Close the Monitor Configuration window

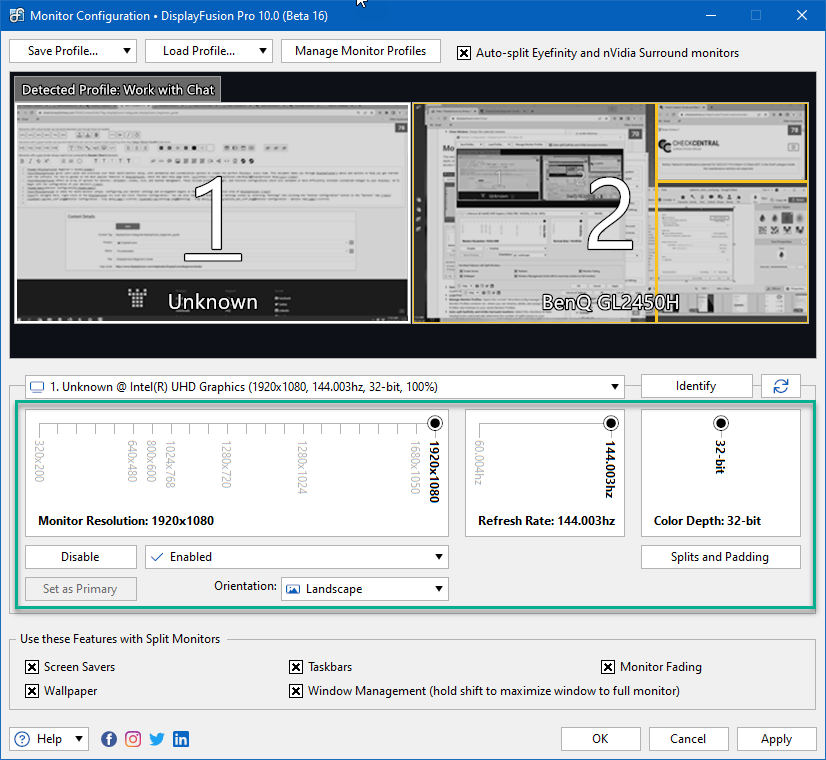click(x=802, y=15)
